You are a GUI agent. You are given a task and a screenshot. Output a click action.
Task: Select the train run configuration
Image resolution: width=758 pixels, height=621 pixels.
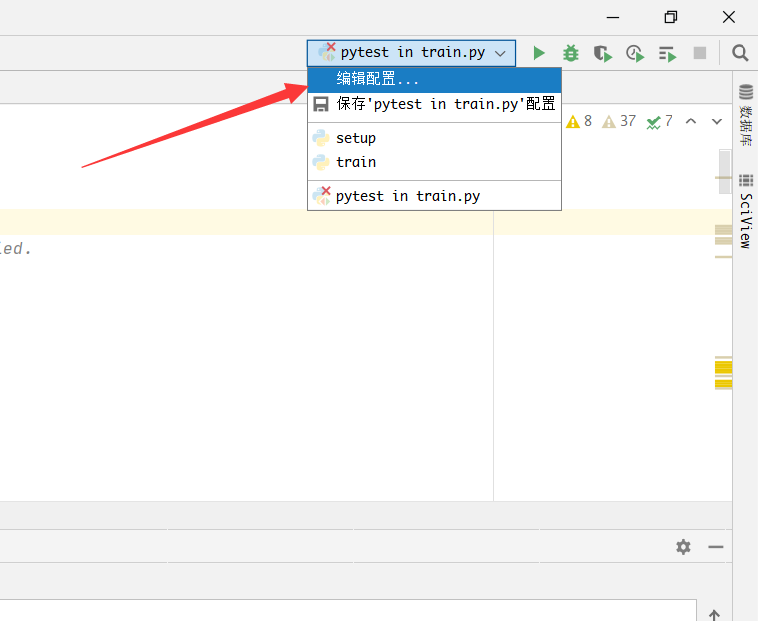pyautogui.click(x=434, y=162)
